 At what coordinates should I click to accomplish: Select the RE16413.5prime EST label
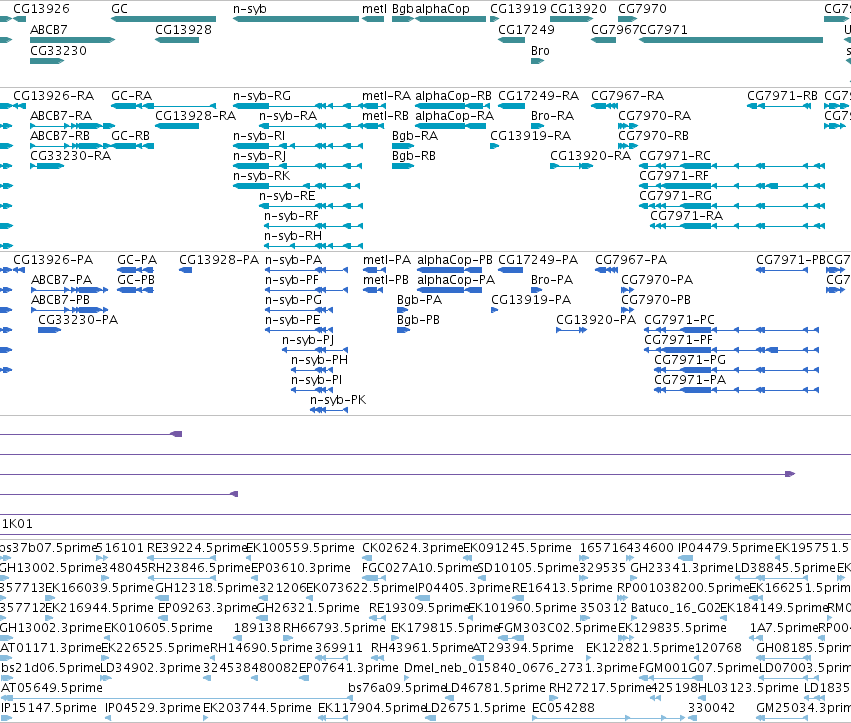[x=562, y=588]
